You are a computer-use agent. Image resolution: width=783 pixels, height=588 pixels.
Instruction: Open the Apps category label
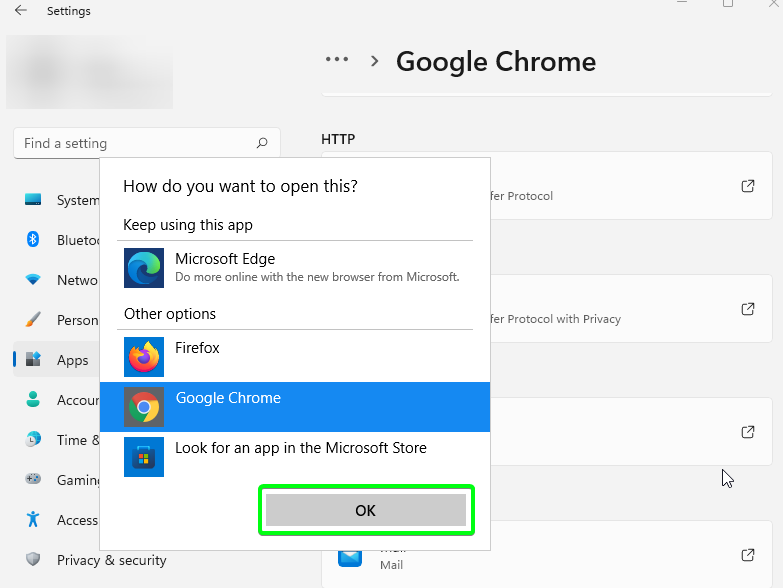(72, 360)
